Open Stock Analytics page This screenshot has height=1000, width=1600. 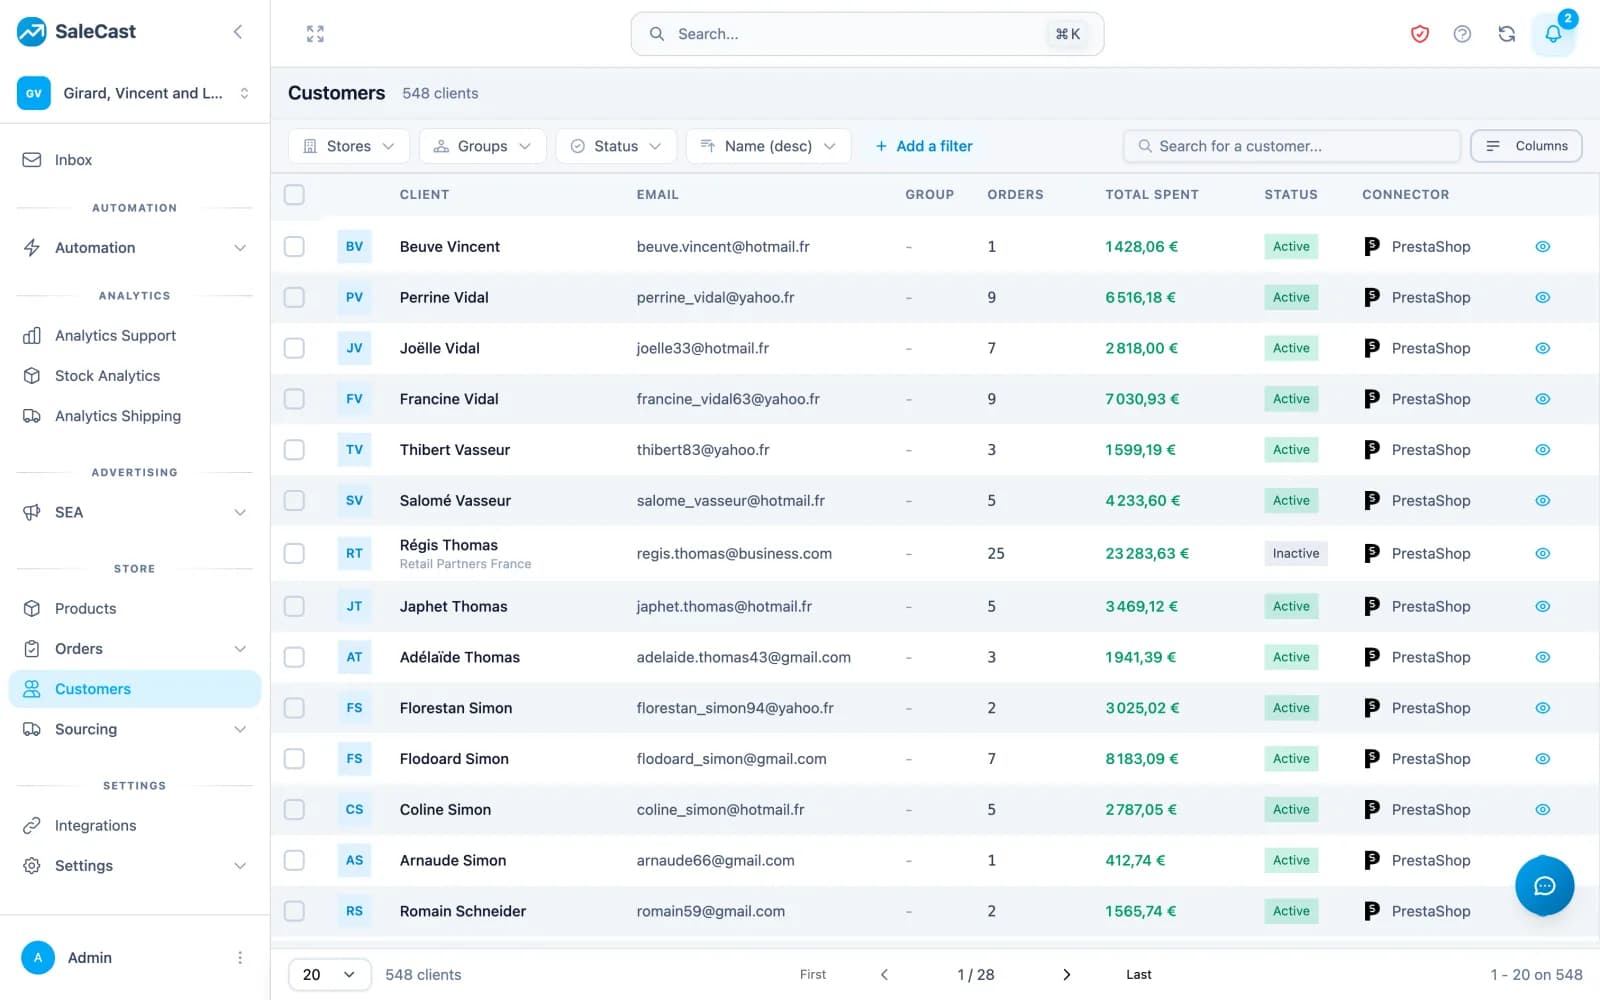click(x=134, y=376)
